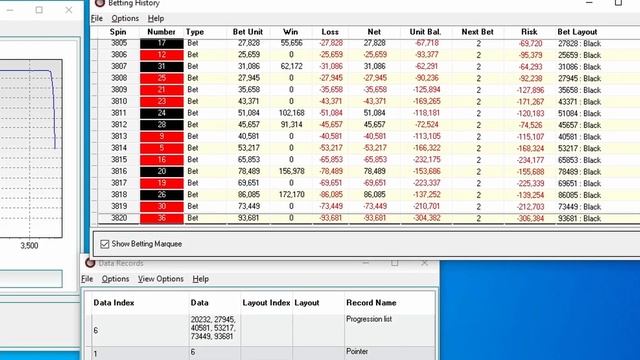Click Record Name column header
Viewport: 640px width, 360px height.
371,303
